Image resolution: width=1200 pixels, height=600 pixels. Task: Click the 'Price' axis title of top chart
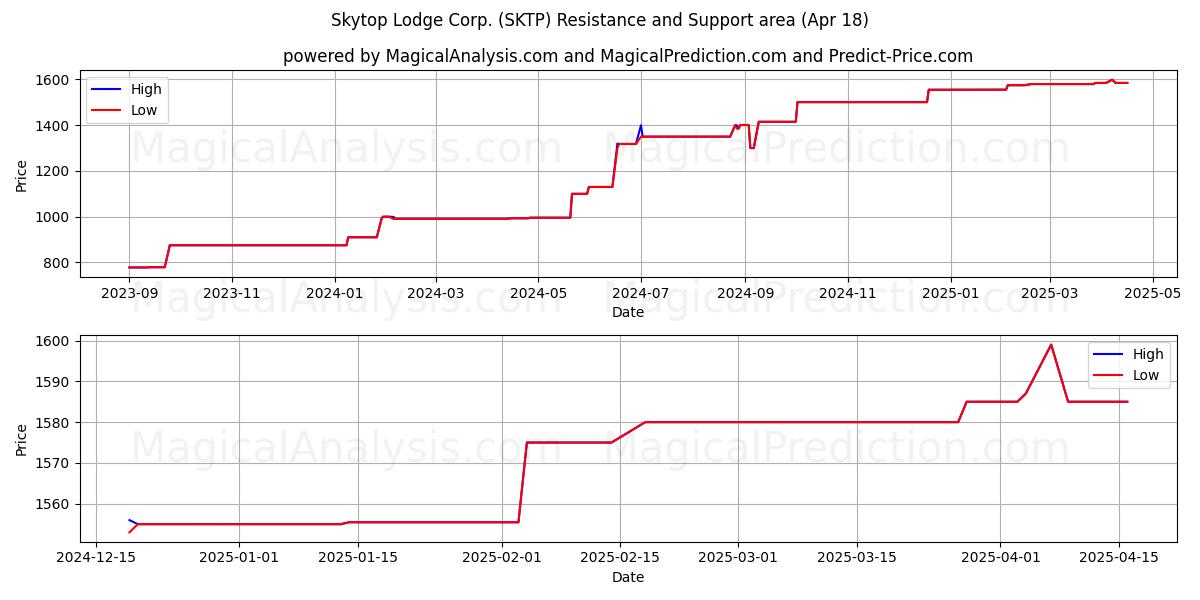[x=22, y=174]
